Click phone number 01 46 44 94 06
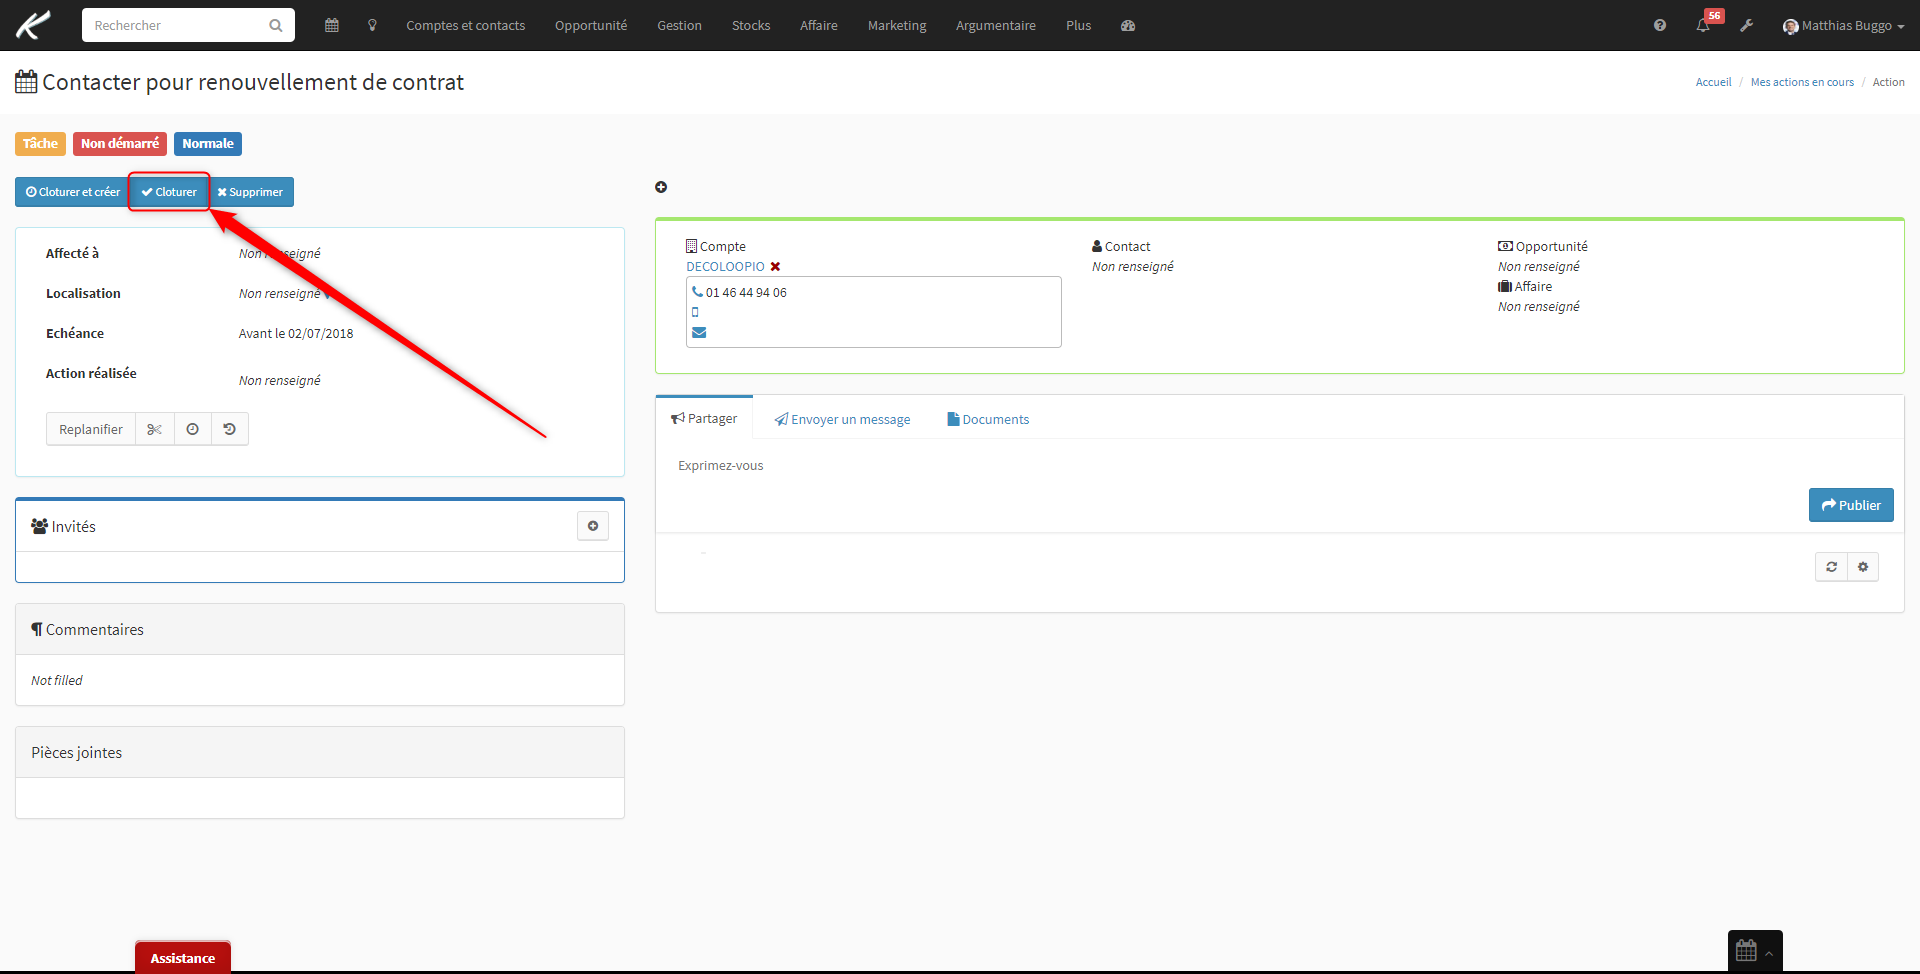This screenshot has width=1920, height=974. pyautogui.click(x=746, y=292)
